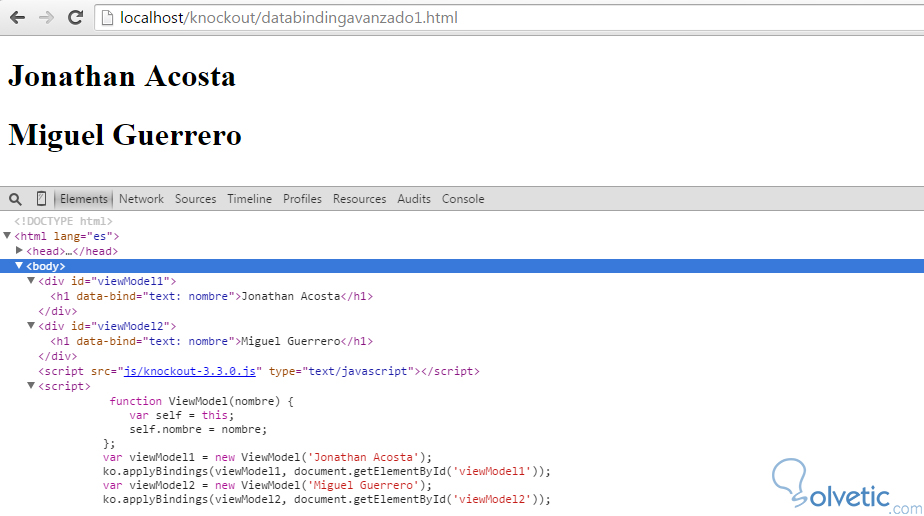Collapse the div viewModel2 node
The width and height of the screenshot is (924, 516).
coord(31,325)
